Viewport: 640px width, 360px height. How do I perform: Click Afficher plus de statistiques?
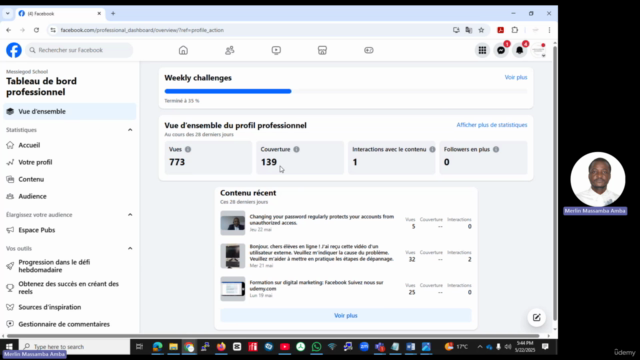(x=492, y=125)
